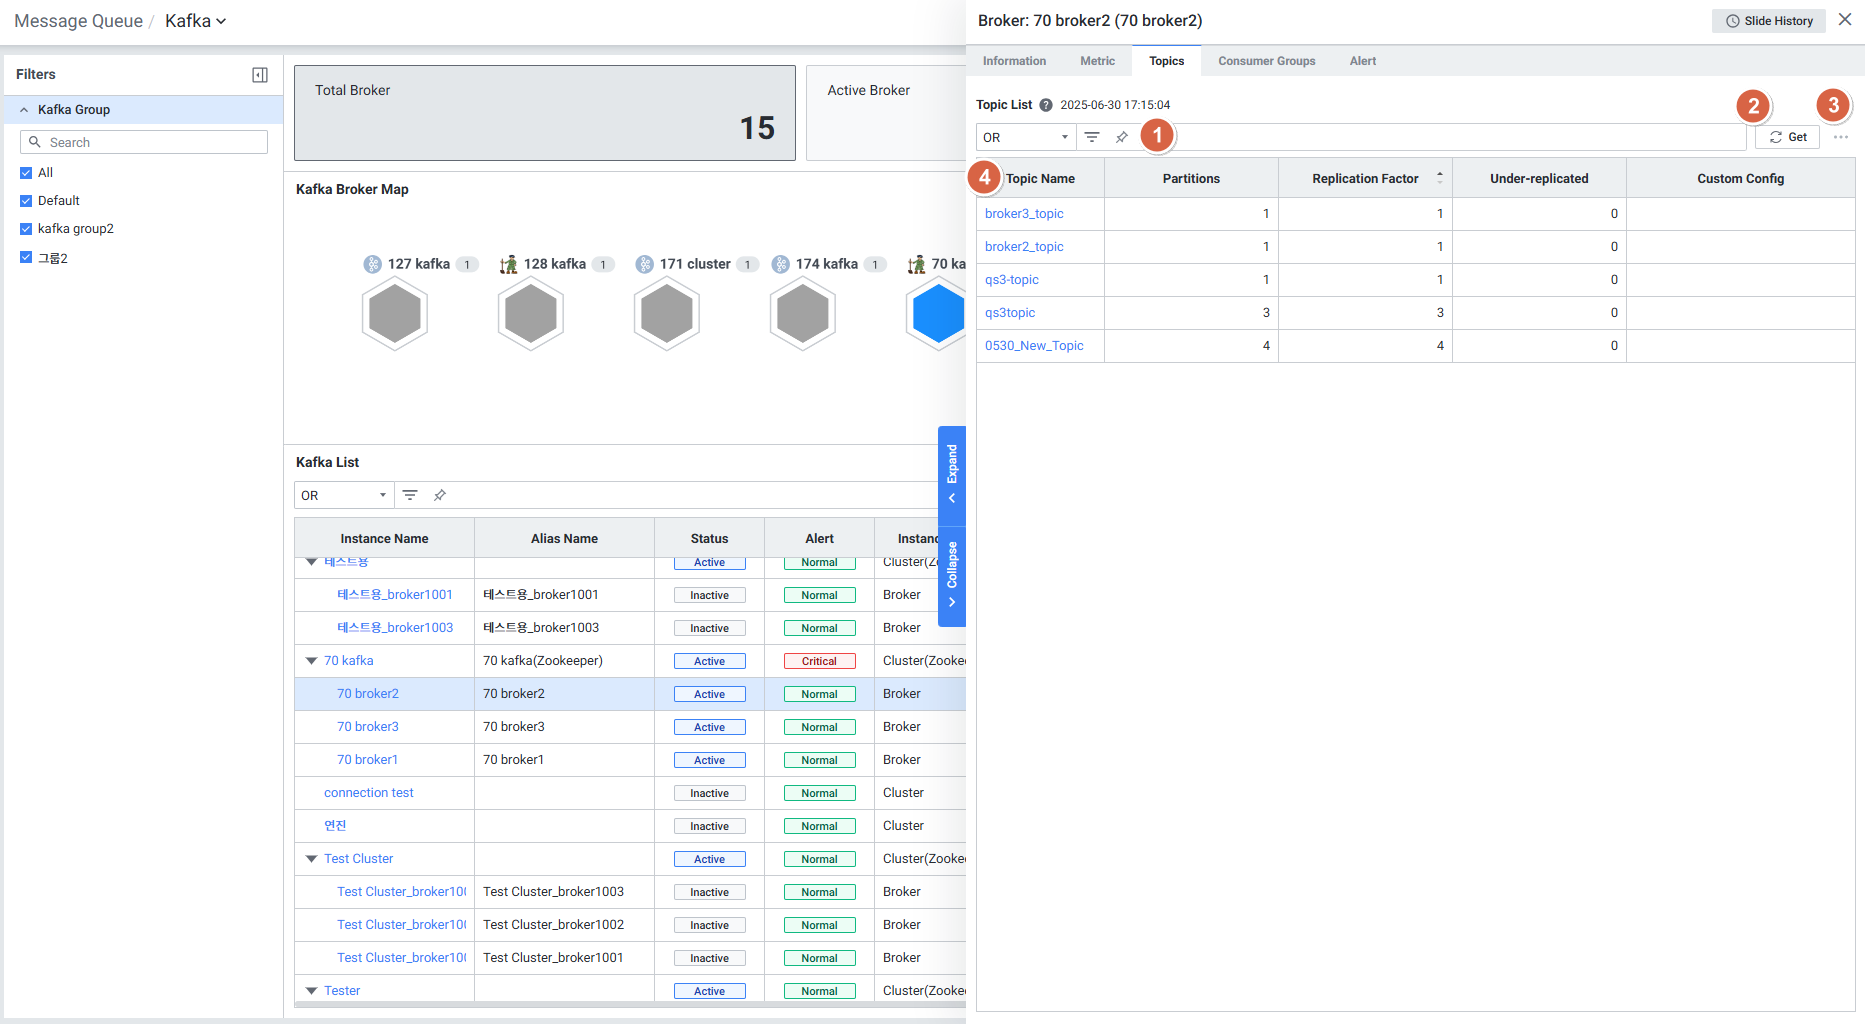Uncheck the All kafka group checkbox

pyautogui.click(x=26, y=173)
